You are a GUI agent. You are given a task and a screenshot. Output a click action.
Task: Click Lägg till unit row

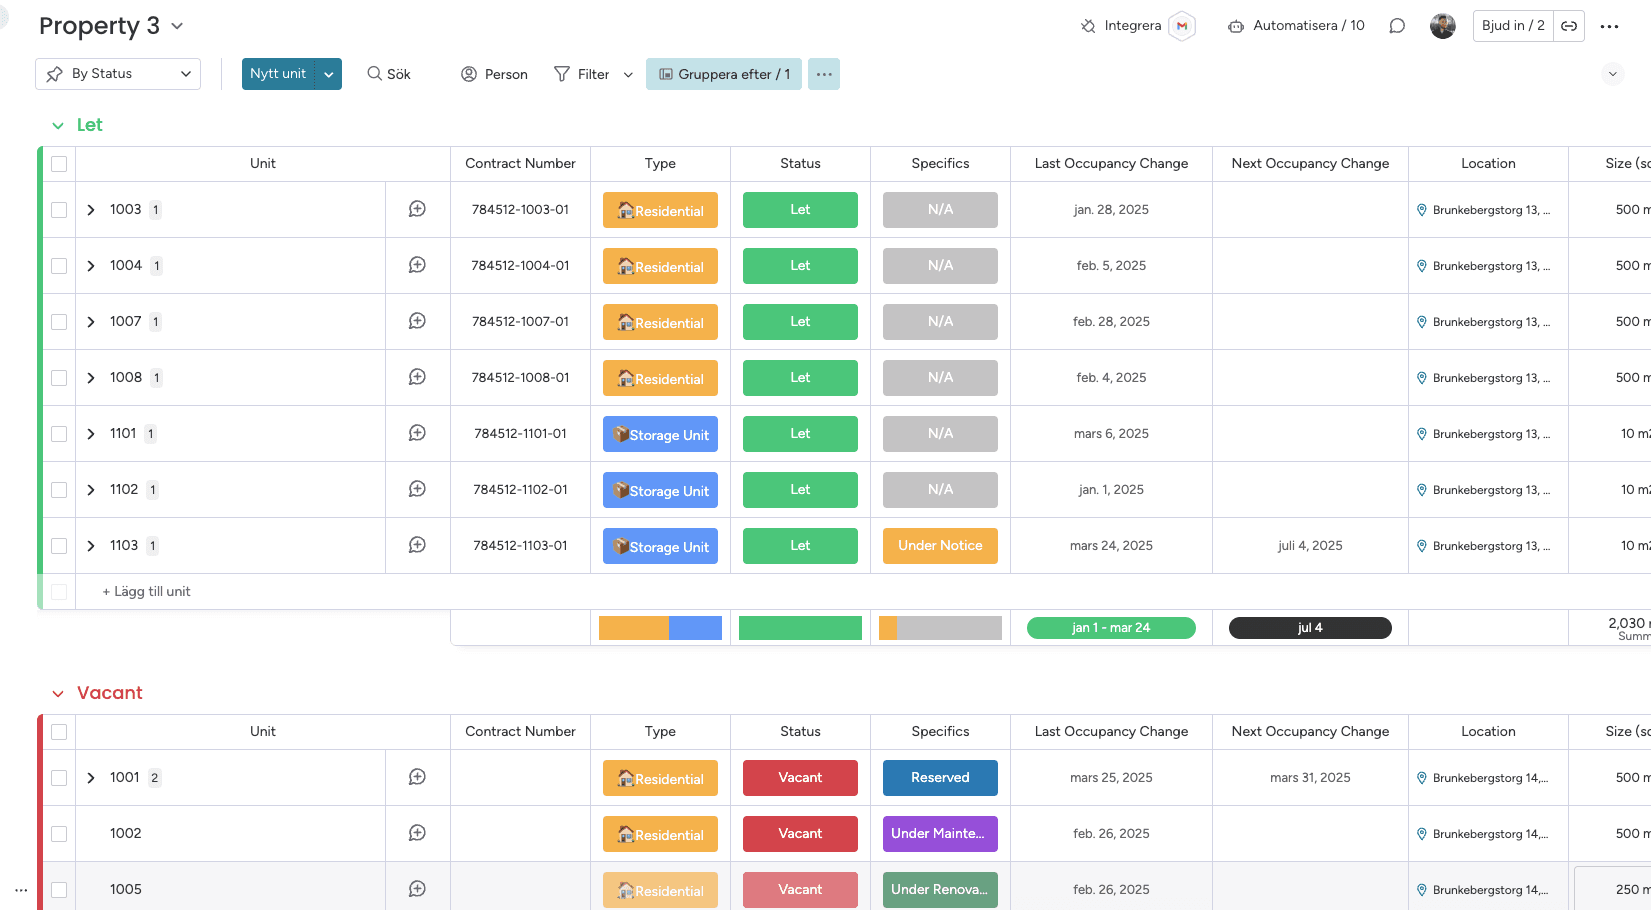point(146,592)
